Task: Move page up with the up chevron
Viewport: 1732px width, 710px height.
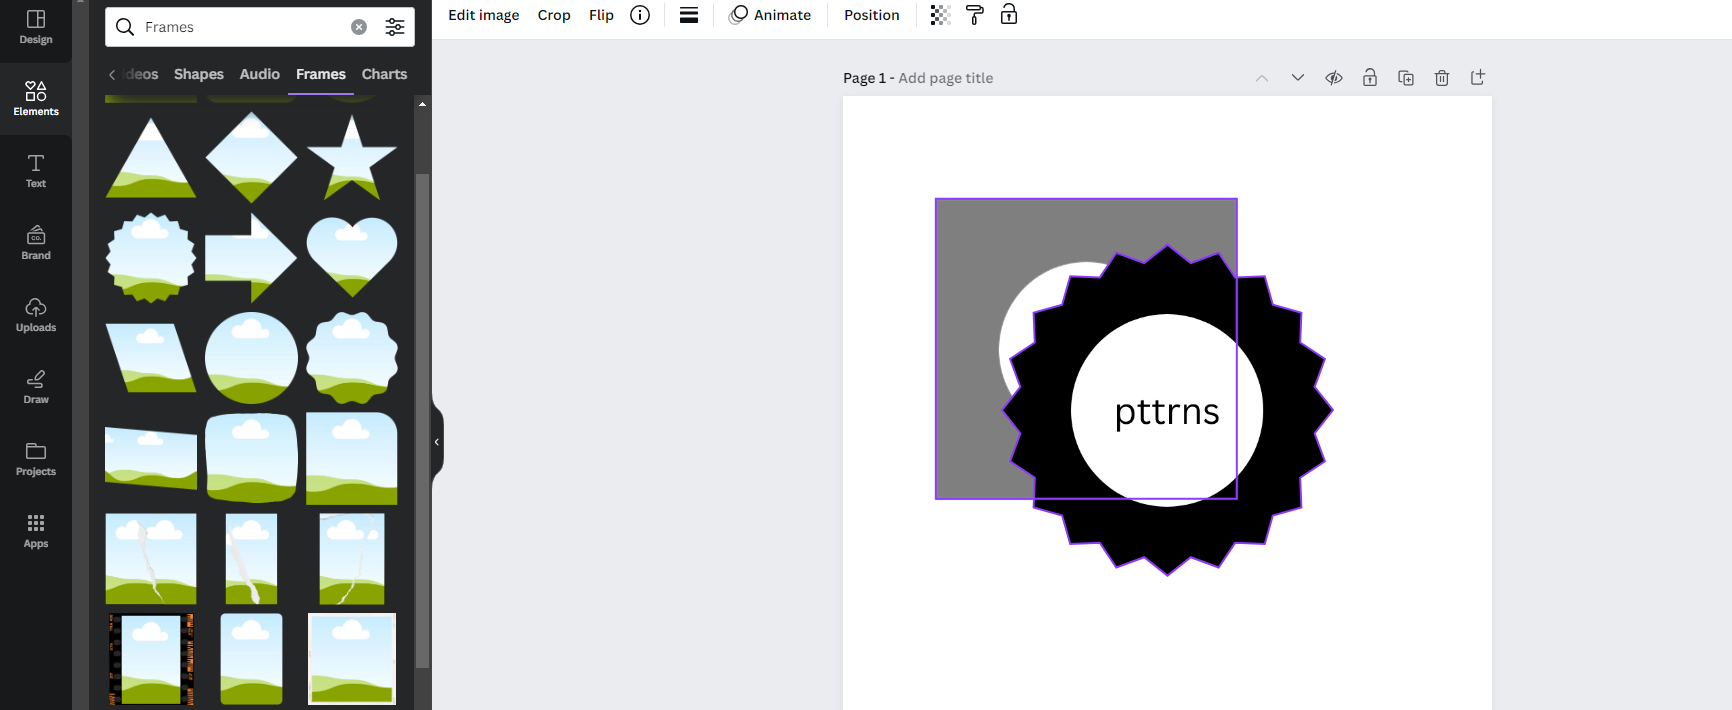Action: coord(1262,78)
